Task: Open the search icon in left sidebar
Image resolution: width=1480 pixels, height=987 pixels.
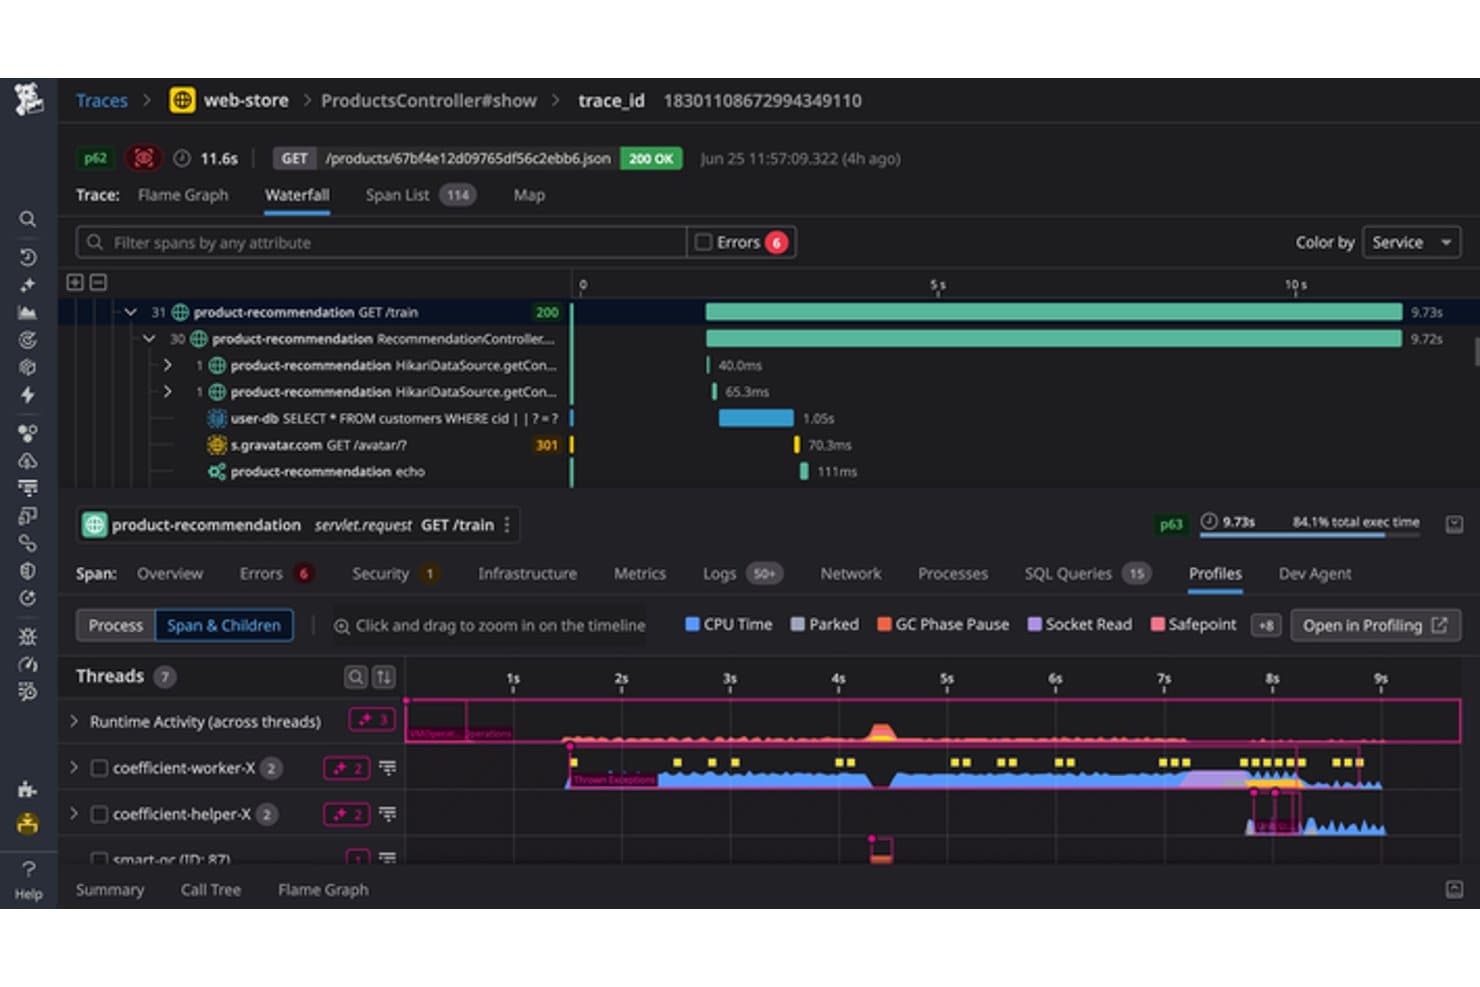Action: tap(28, 219)
